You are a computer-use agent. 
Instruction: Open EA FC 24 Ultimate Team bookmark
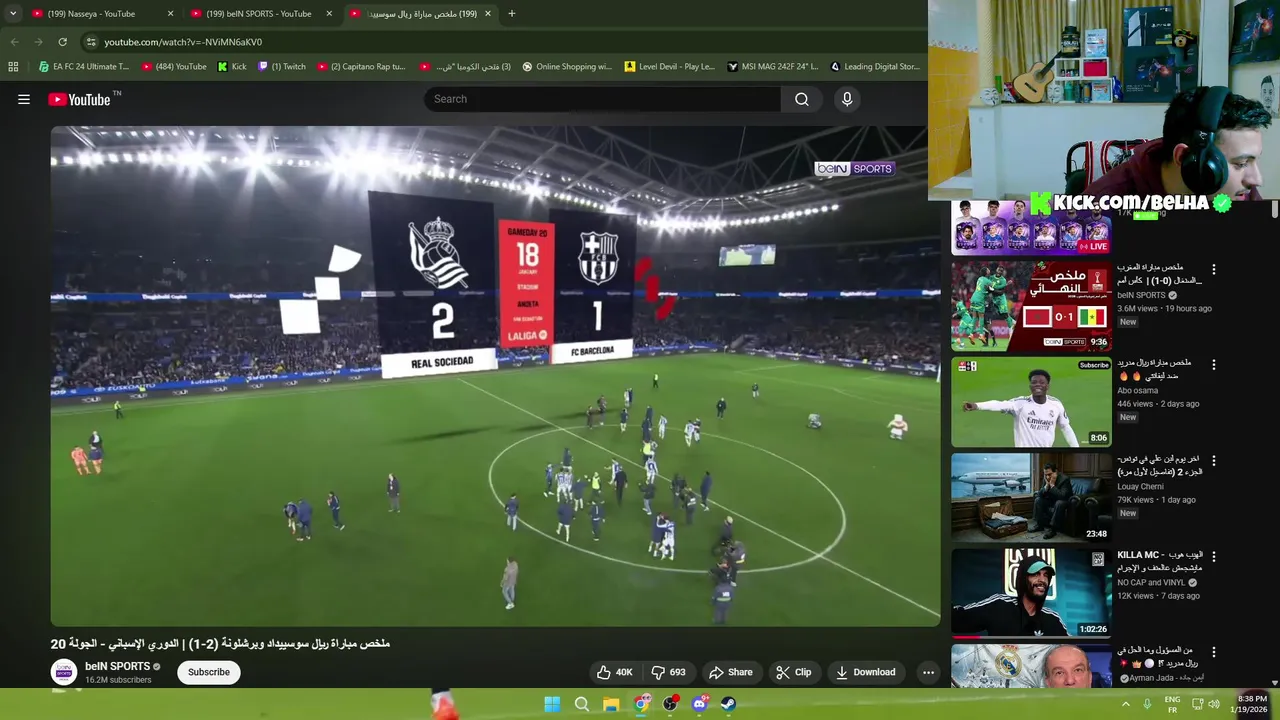tap(84, 67)
